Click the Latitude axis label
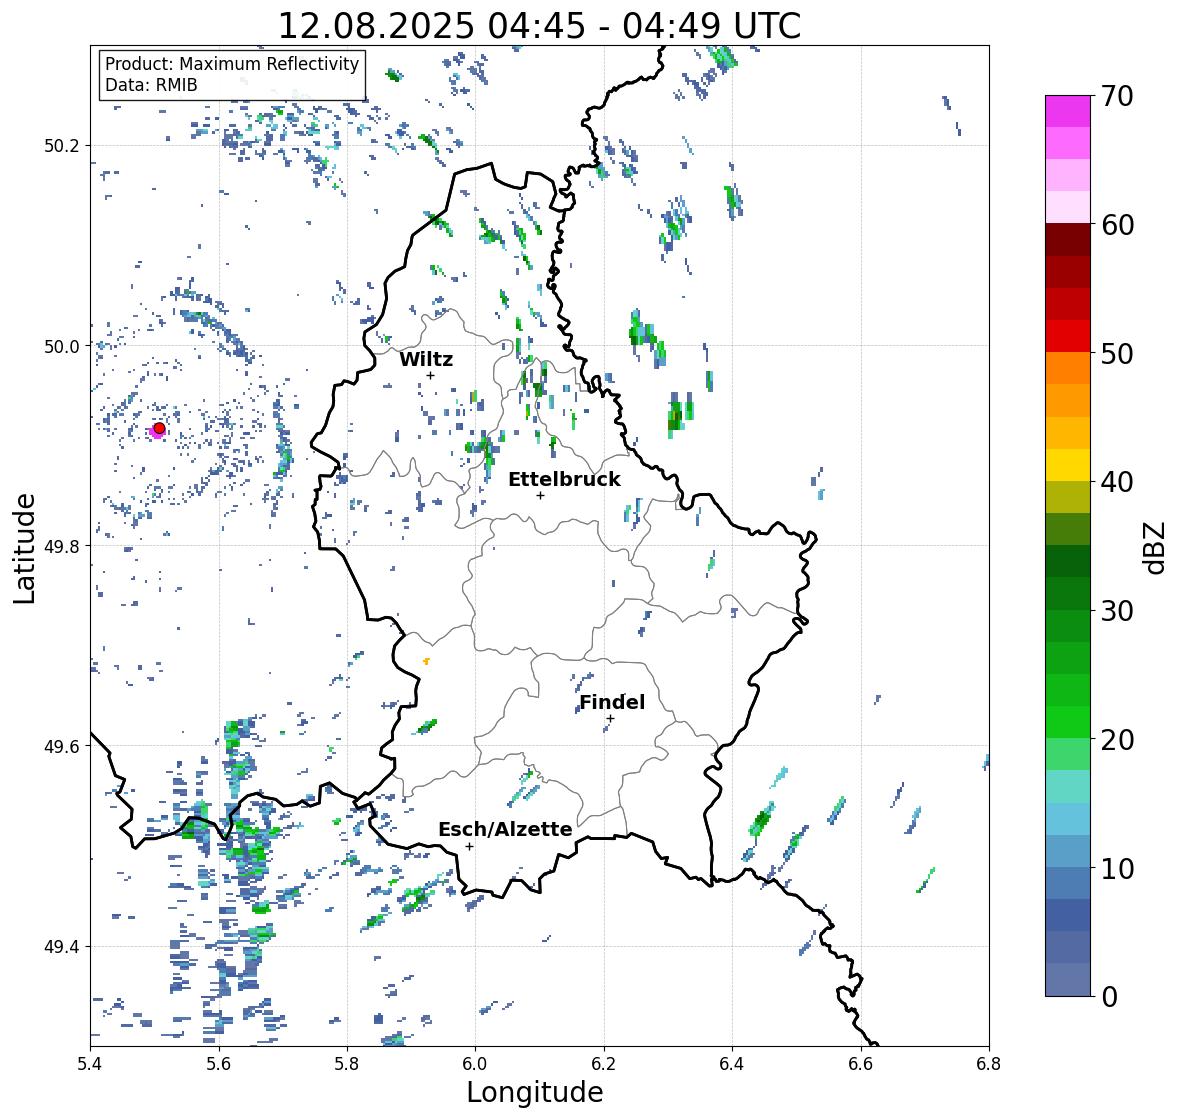Screen dimensions: 1179x1117 tap(24, 548)
